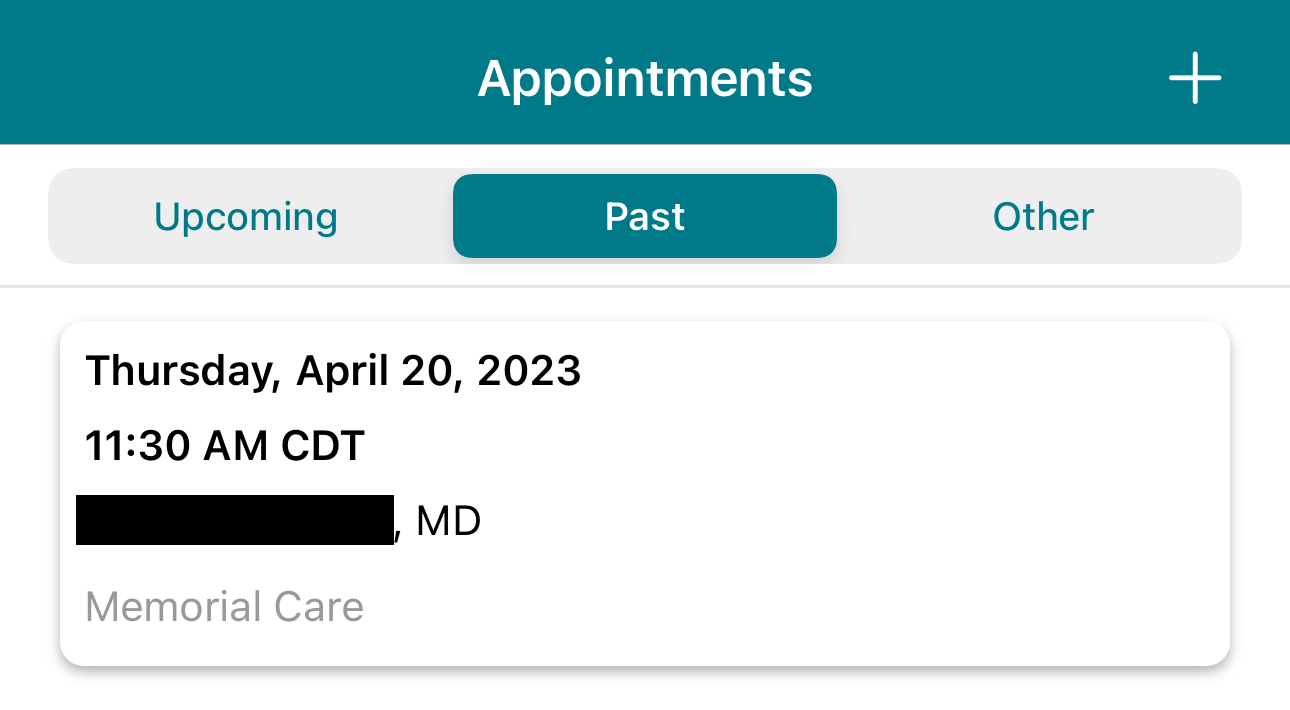
Task: Click the Thursday, April 20, 2023 date
Action: 333,371
